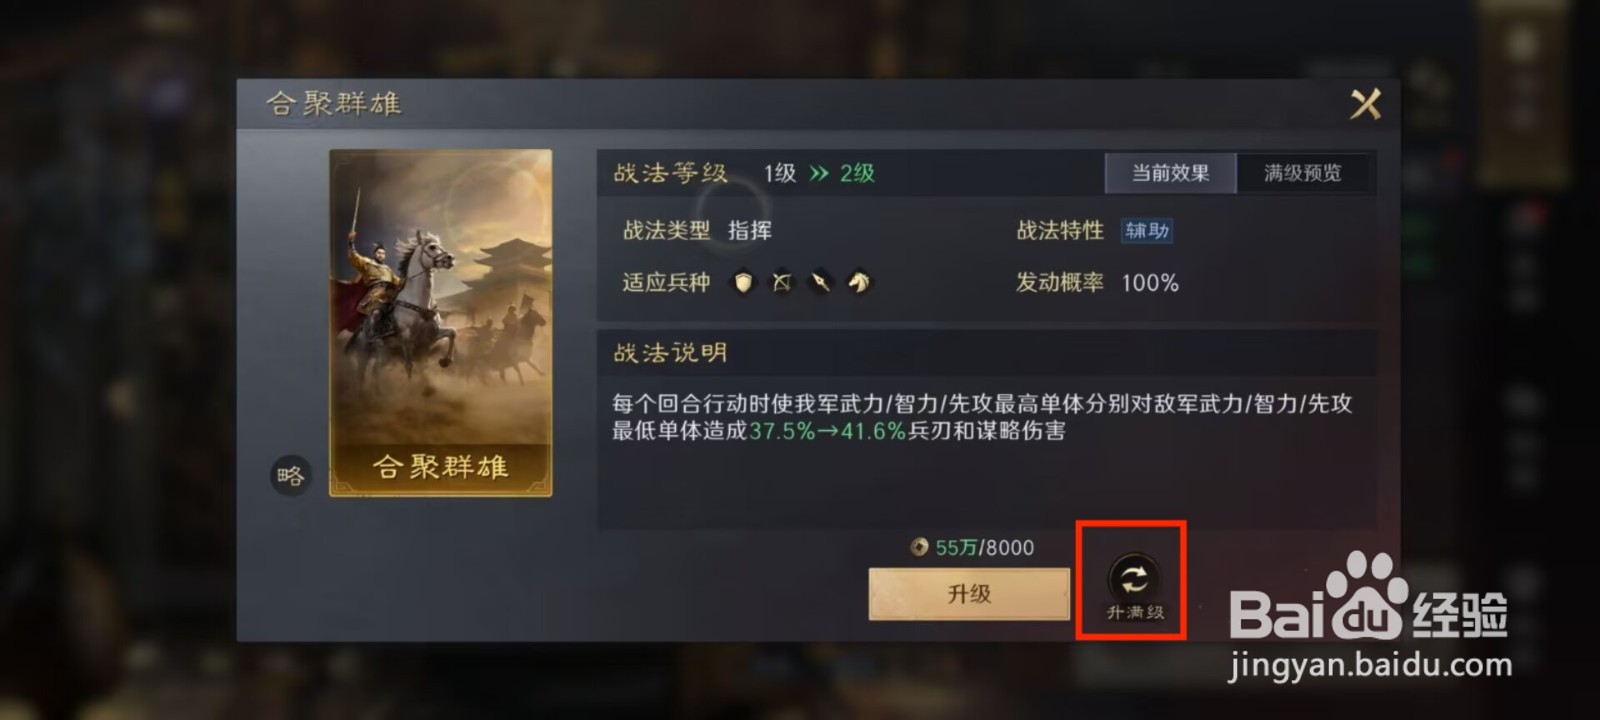Click the horse cavalry troop icon
The image size is (1600, 720).
click(858, 283)
